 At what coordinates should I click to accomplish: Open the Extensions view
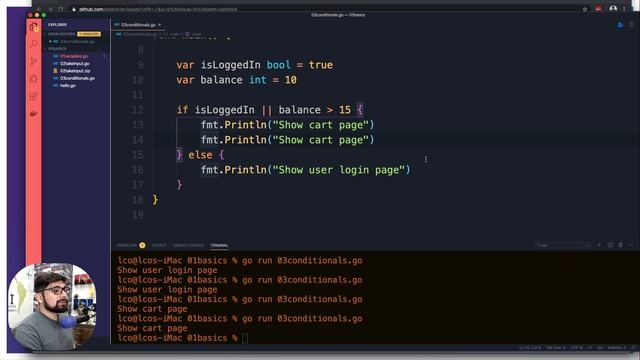34,96
